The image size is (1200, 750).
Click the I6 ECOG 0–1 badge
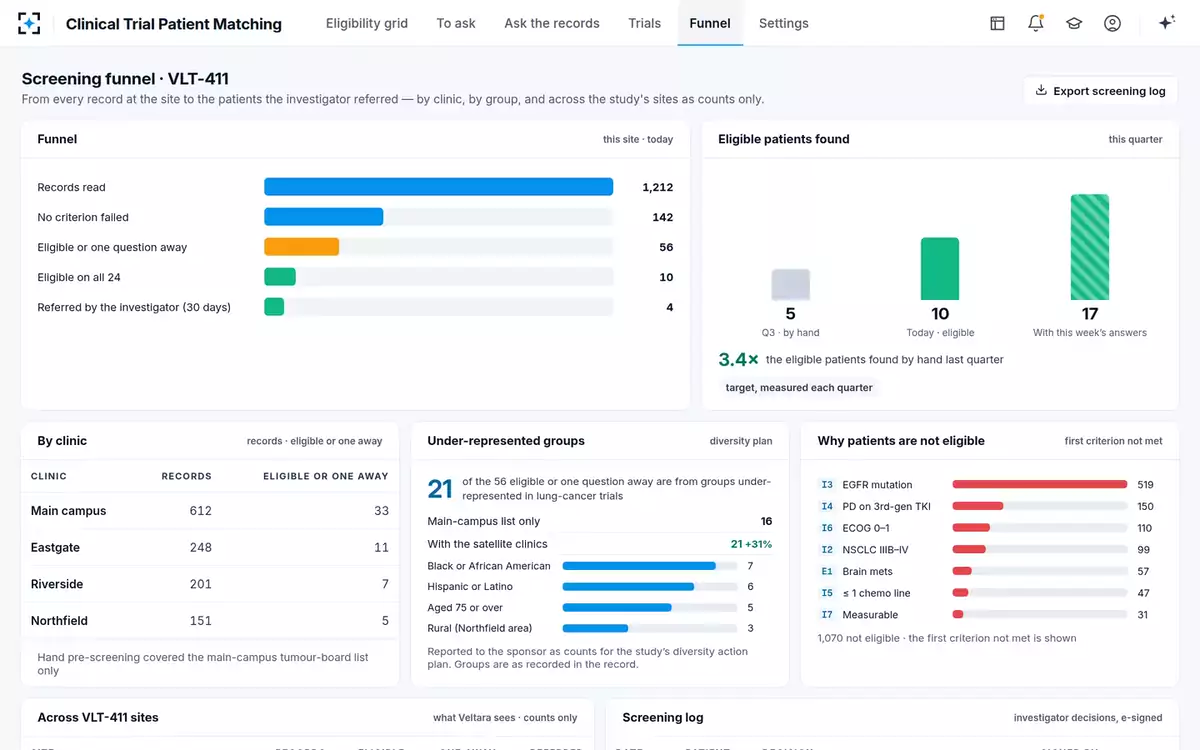(x=827, y=528)
